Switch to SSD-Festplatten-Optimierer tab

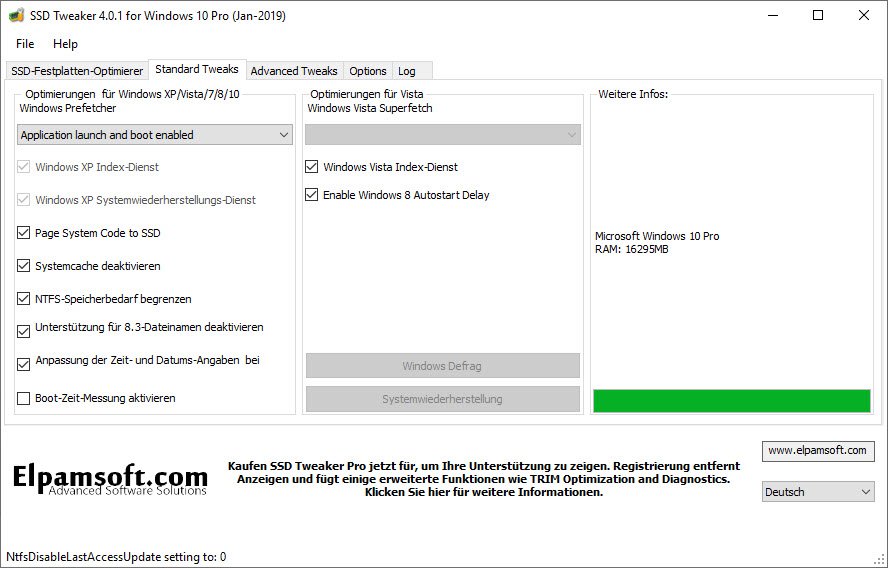point(77,71)
